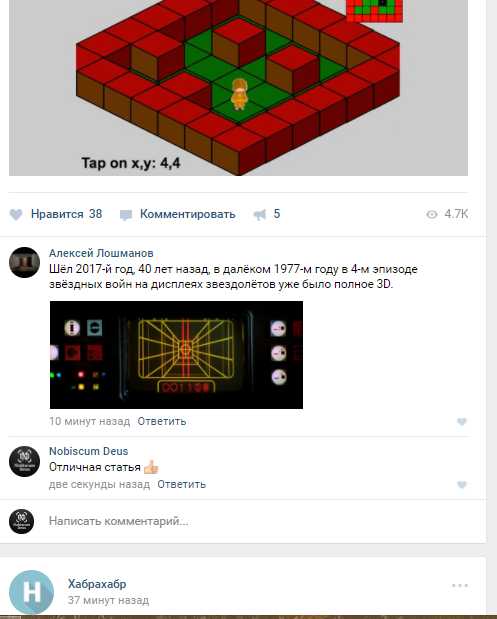Viewport: 497px width, 619px height.
Task: Click Нравится like label
Action: pyautogui.click(x=57, y=214)
